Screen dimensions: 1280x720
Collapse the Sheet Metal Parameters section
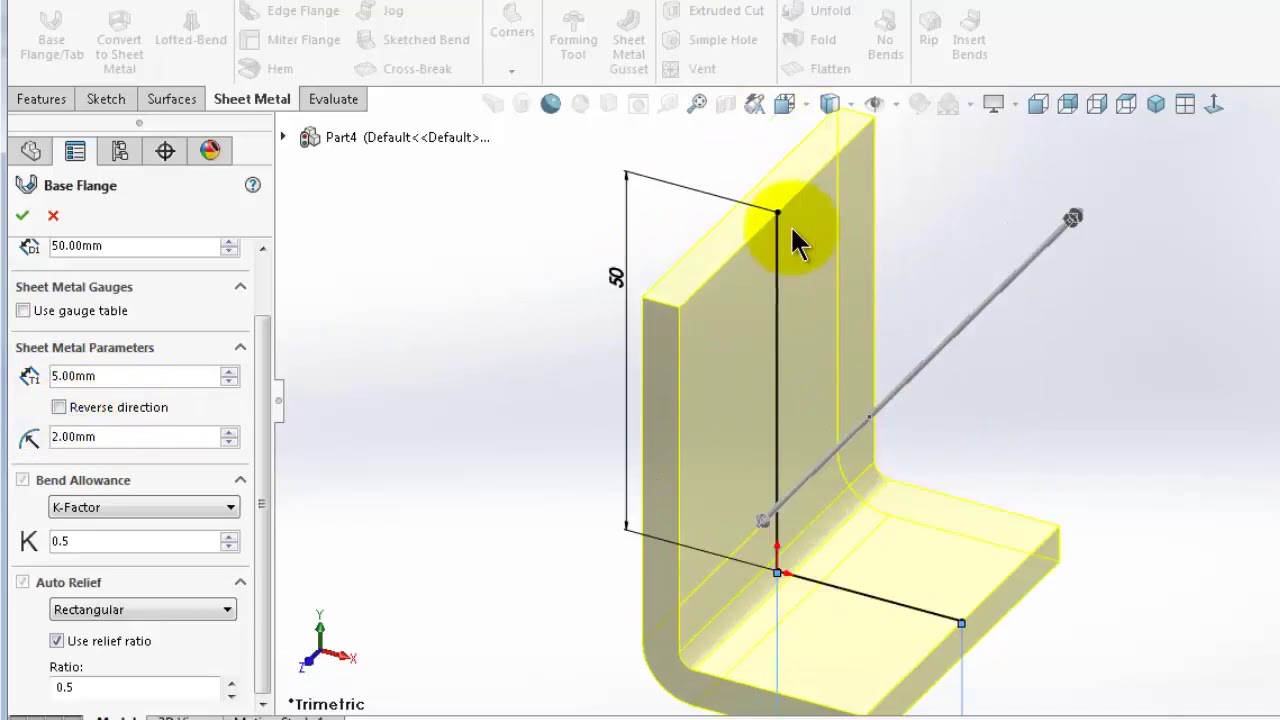click(x=240, y=347)
